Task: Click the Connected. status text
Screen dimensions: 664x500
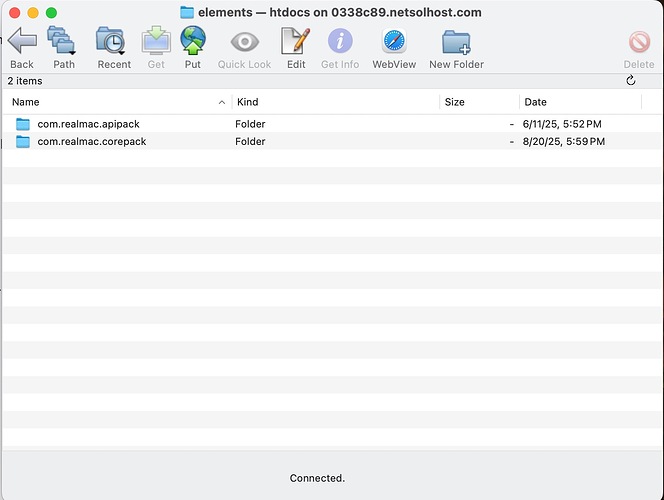Action: (317, 478)
